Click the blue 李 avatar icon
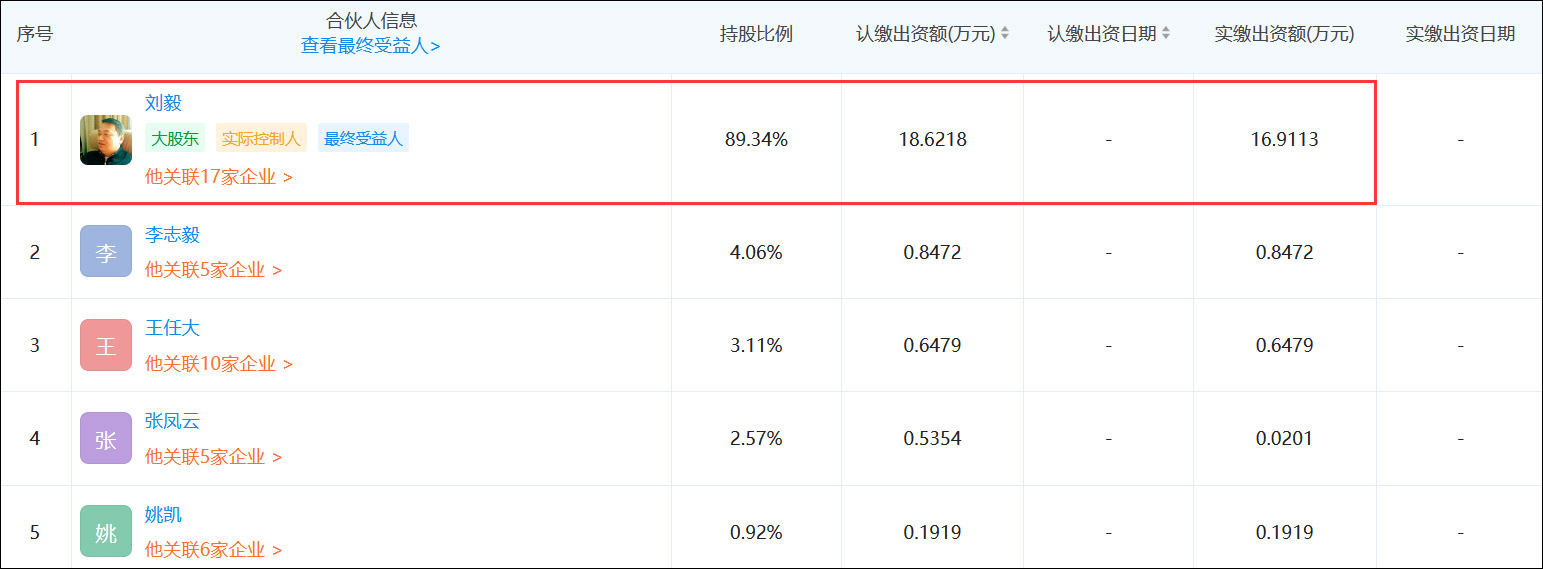 pos(106,252)
